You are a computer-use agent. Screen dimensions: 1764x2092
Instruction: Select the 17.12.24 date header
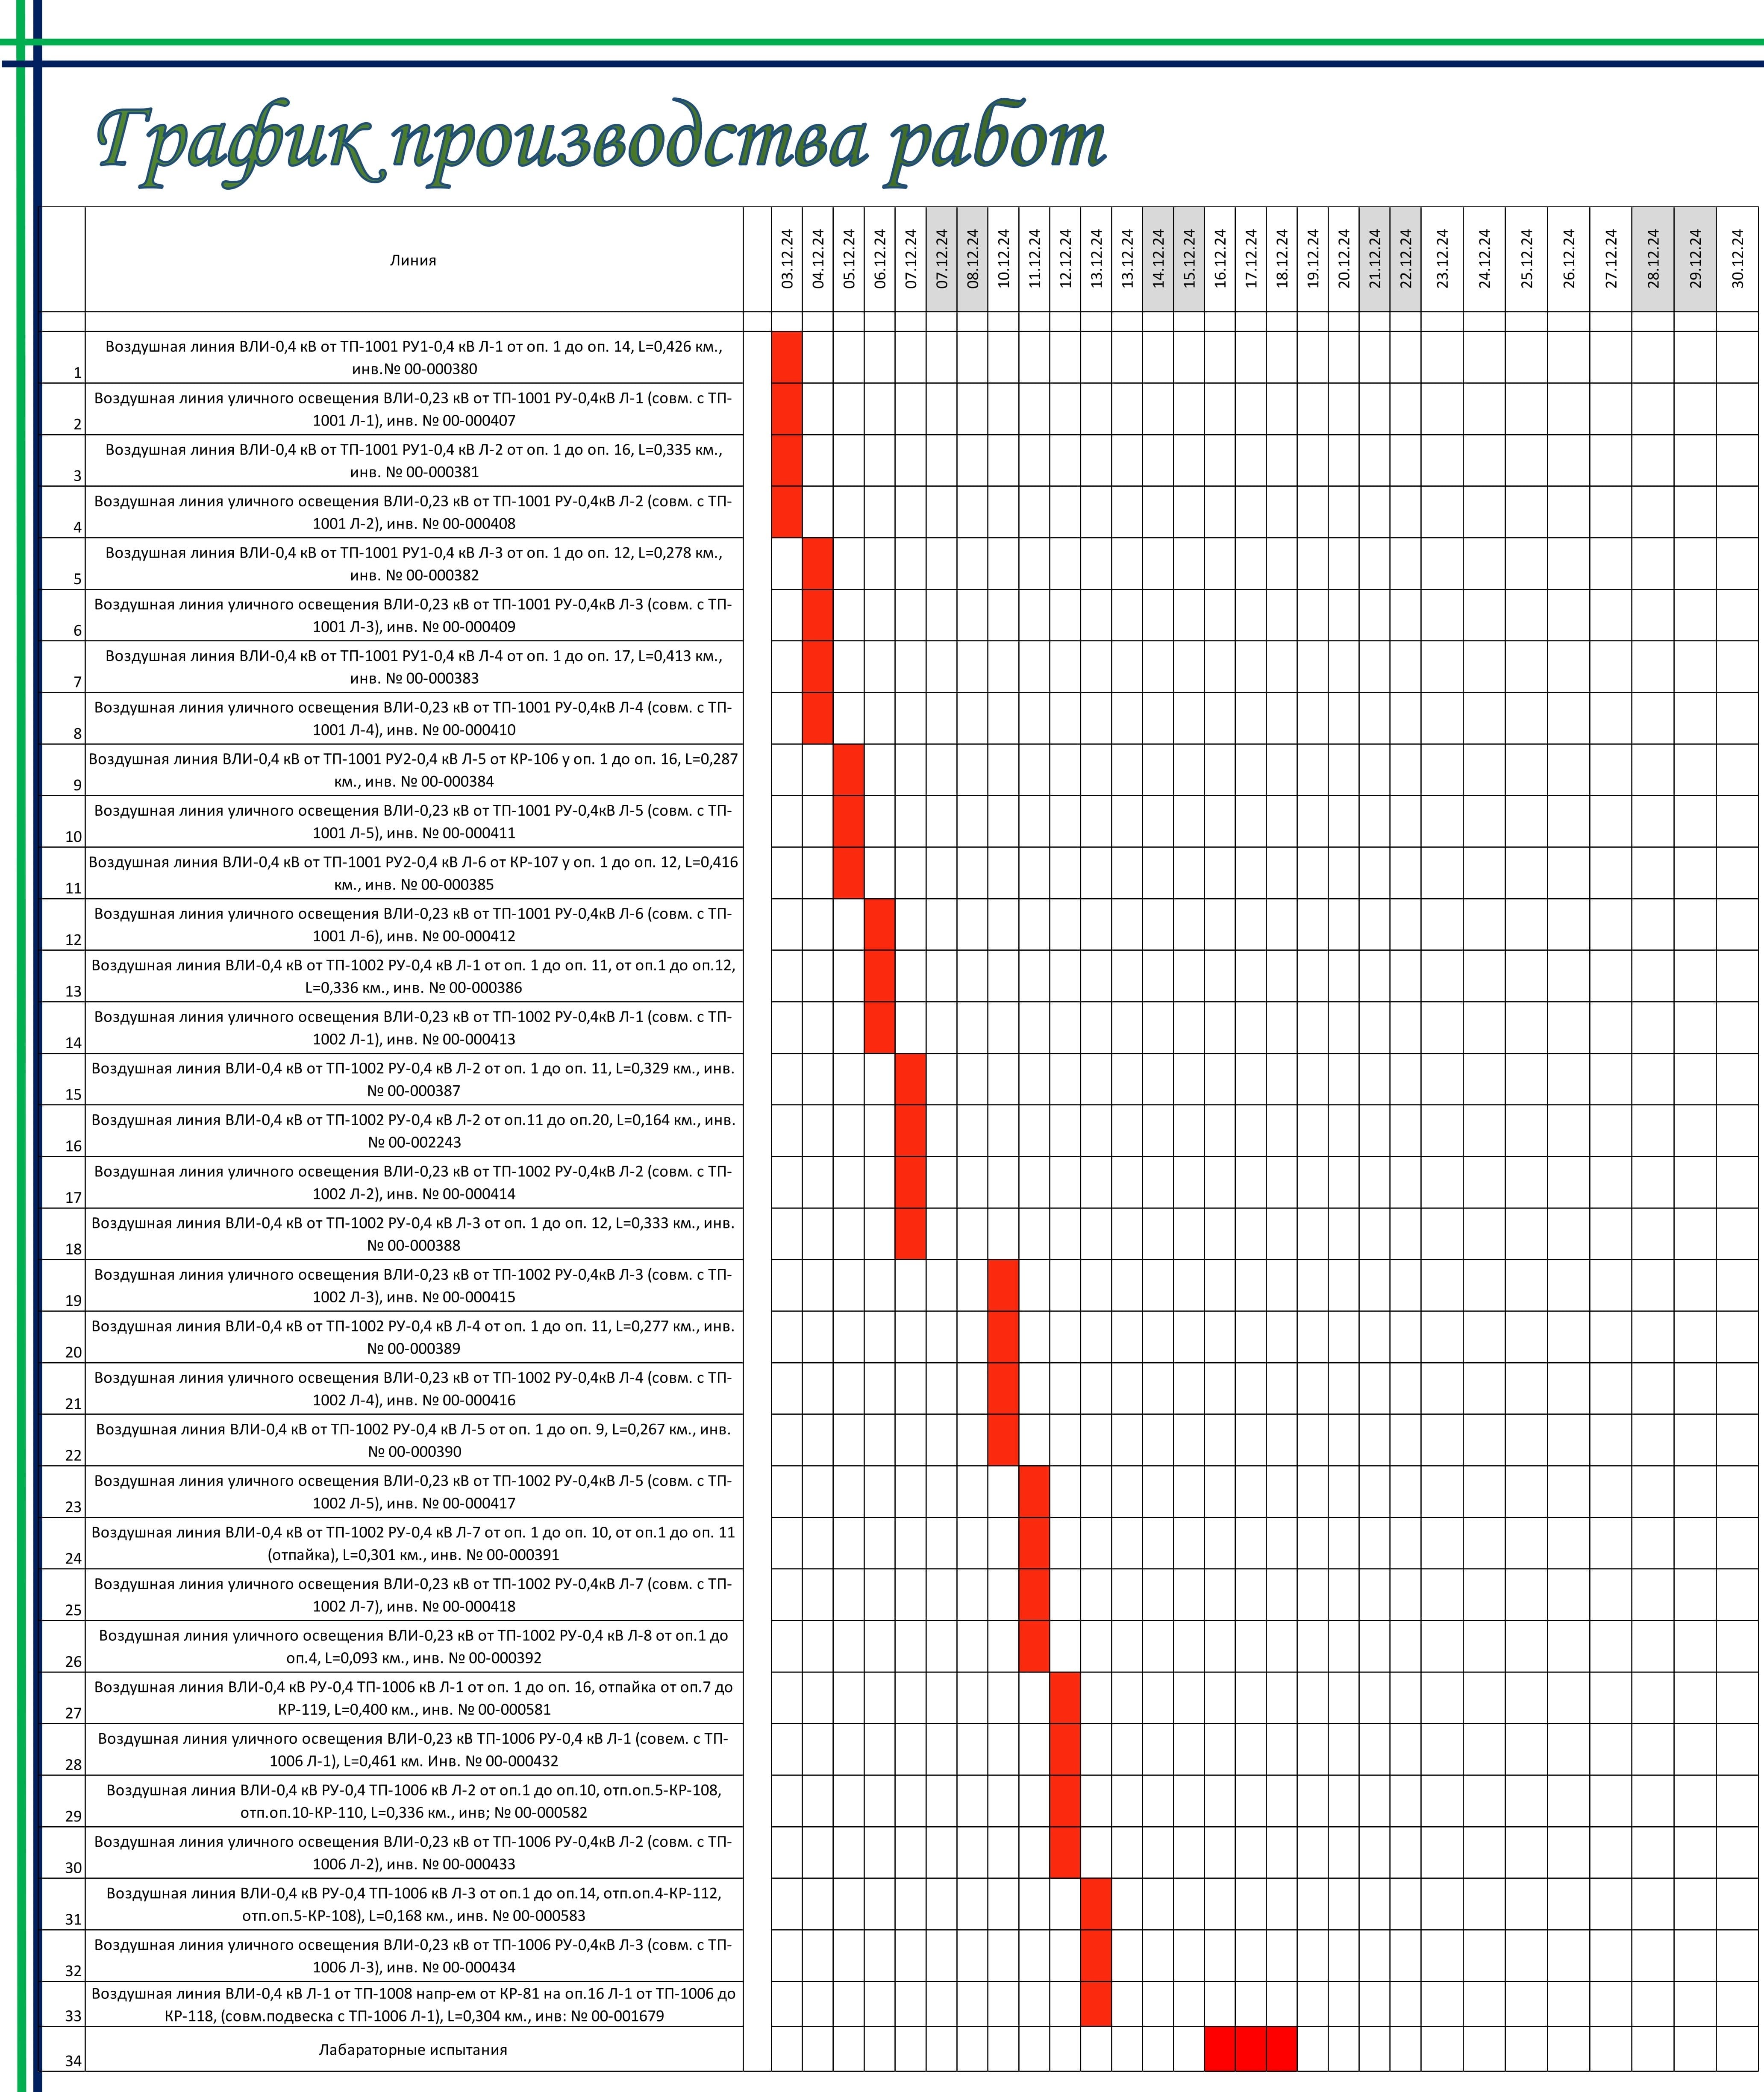[x=1252, y=260]
